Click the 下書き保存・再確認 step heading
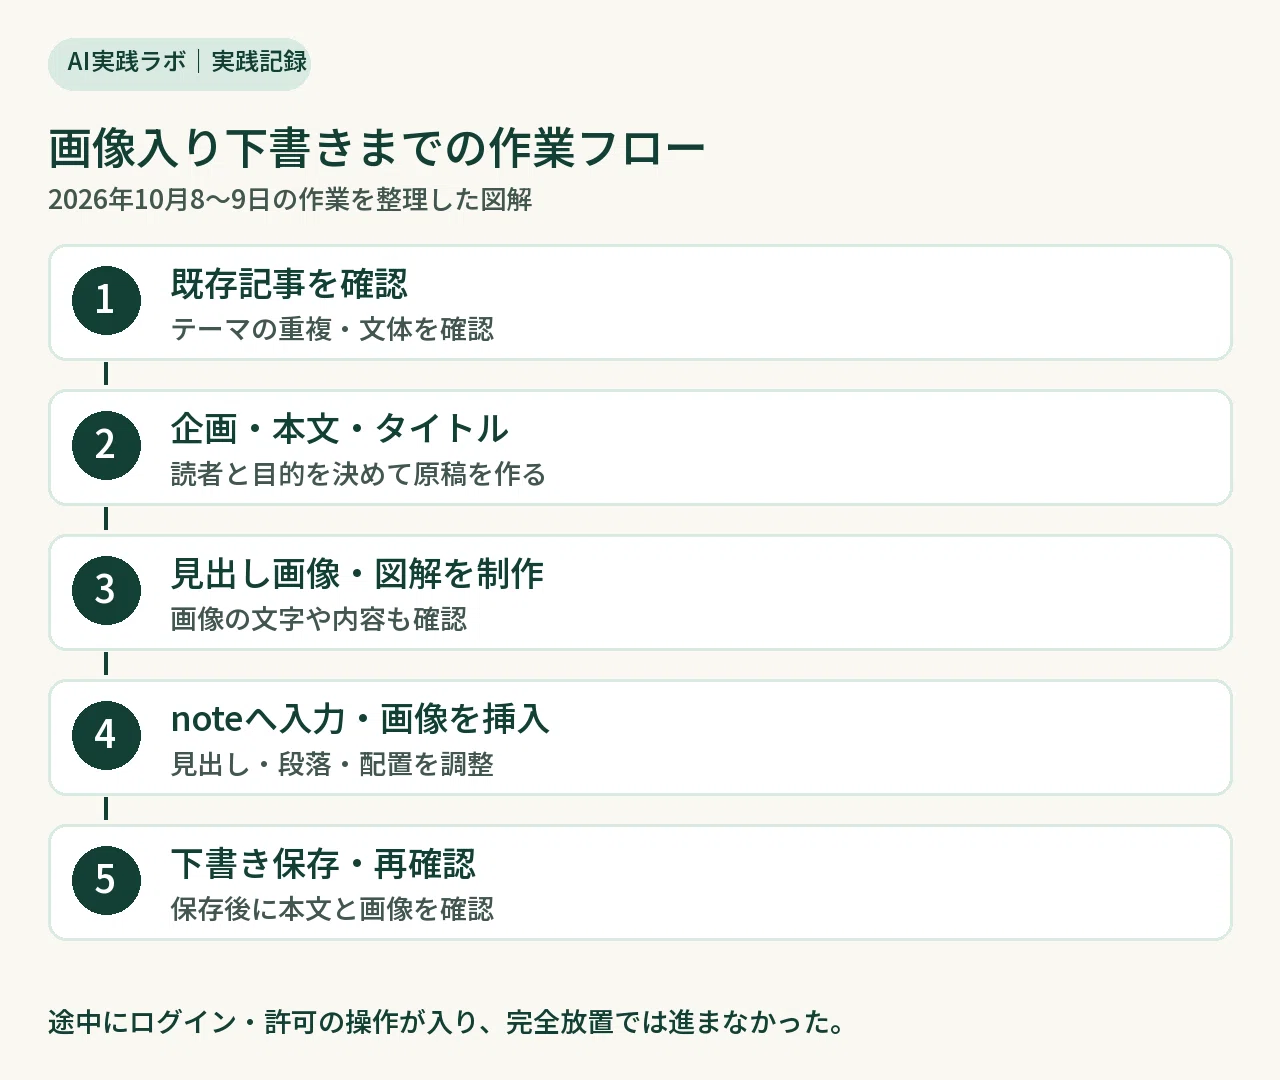The width and height of the screenshot is (1280, 1080). click(323, 864)
